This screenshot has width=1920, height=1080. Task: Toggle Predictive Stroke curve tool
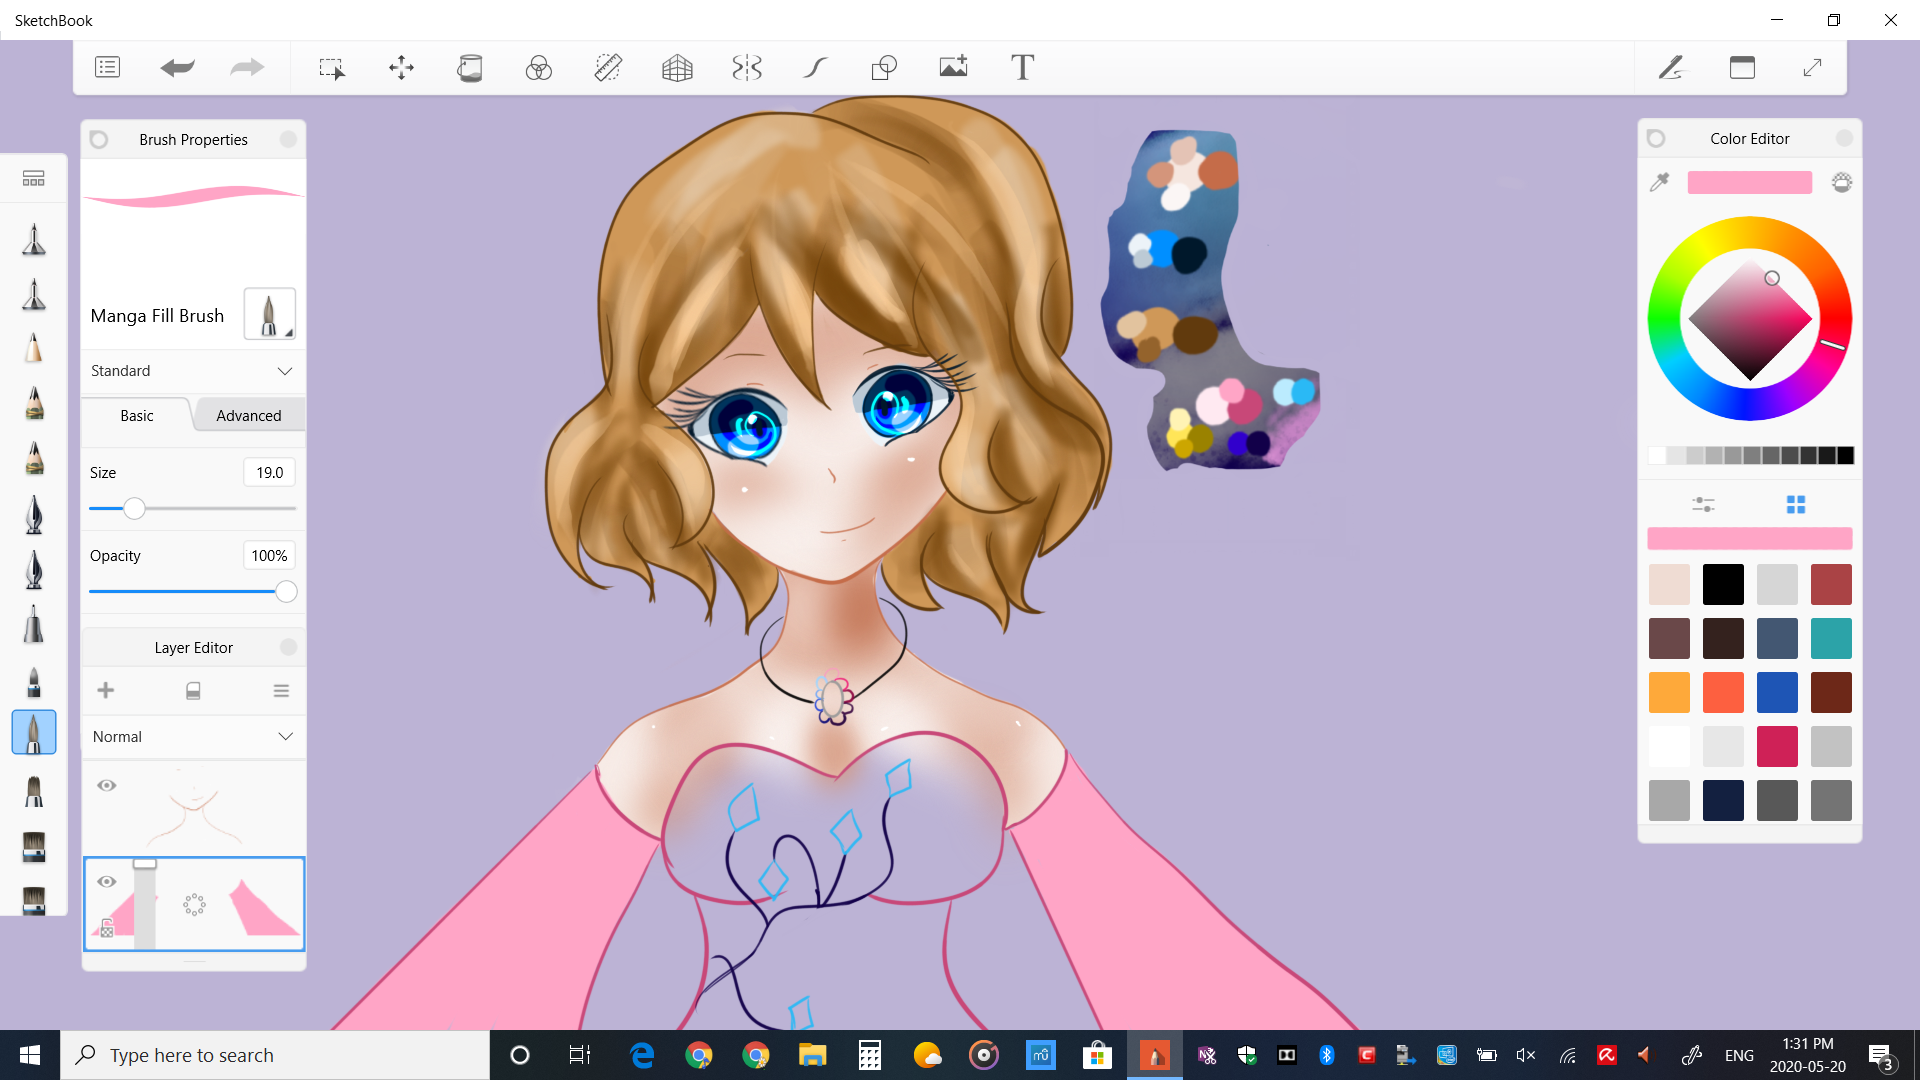(x=816, y=67)
